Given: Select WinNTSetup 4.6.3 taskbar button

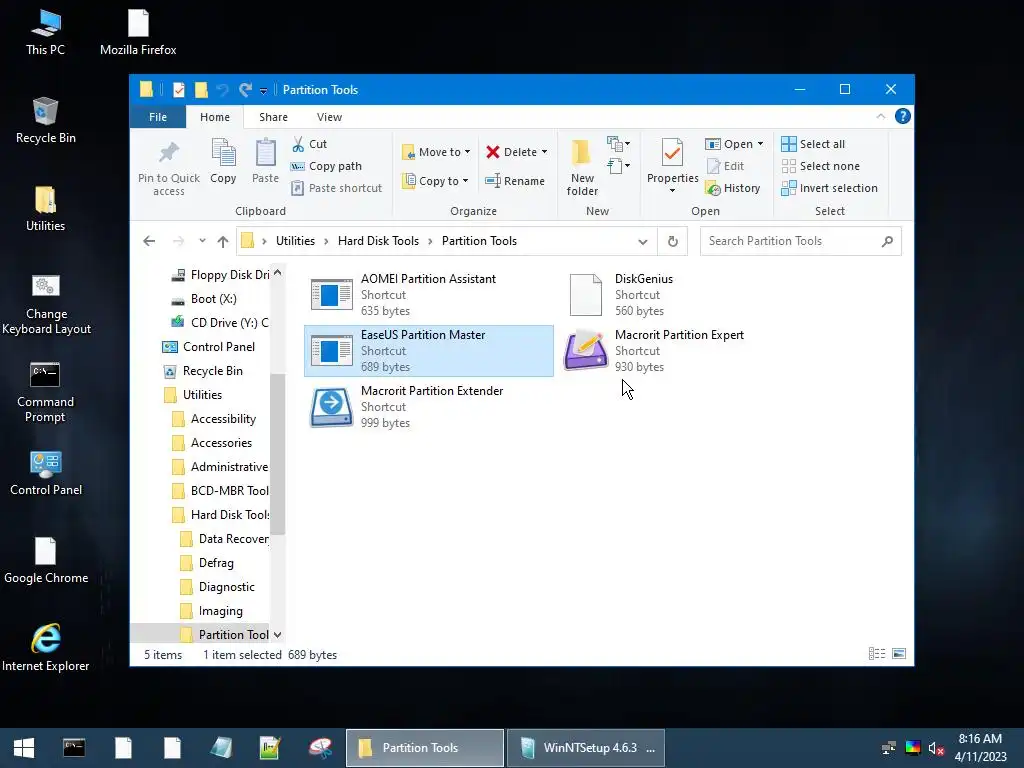Looking at the screenshot, I should [x=586, y=748].
